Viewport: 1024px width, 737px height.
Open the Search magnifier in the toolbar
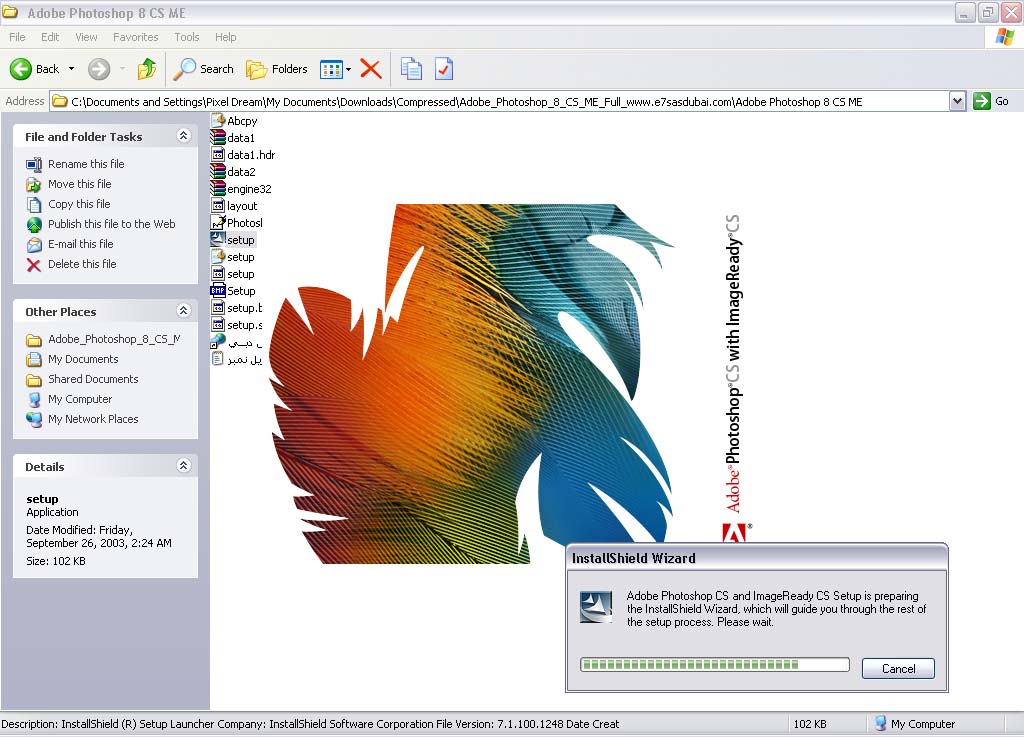tap(203, 69)
